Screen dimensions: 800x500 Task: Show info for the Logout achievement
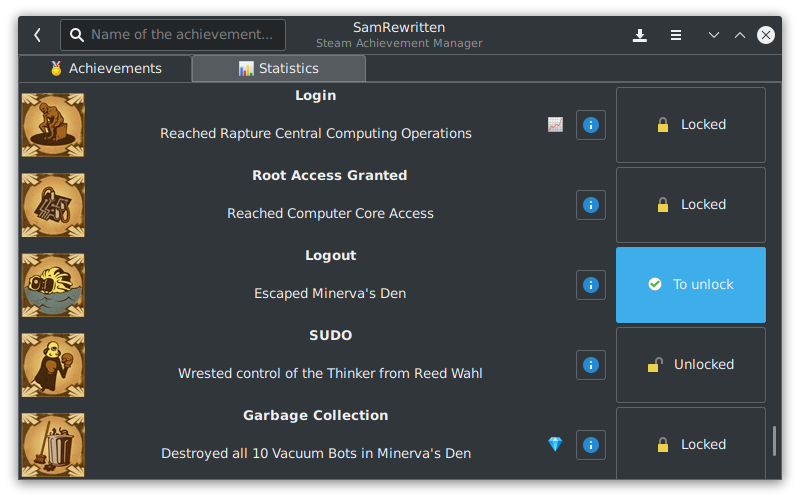point(591,285)
